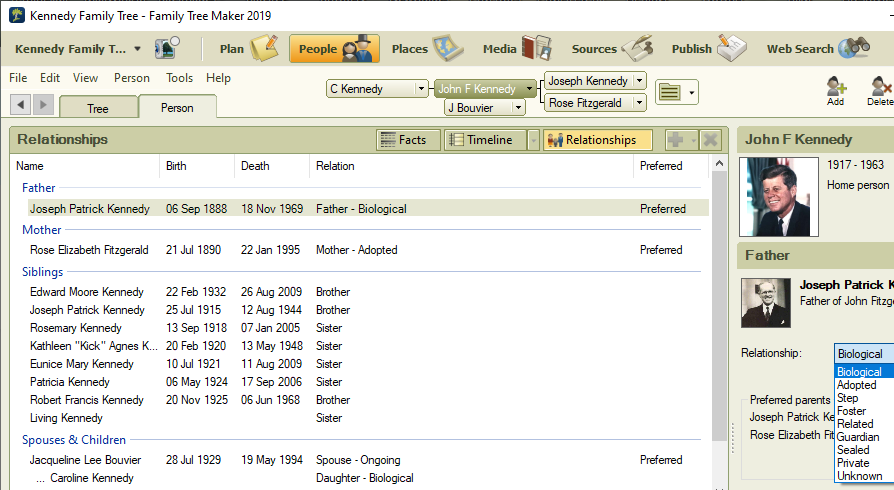The image size is (894, 490).
Task: Choose Adopted in relationship list
Action: [856, 385]
